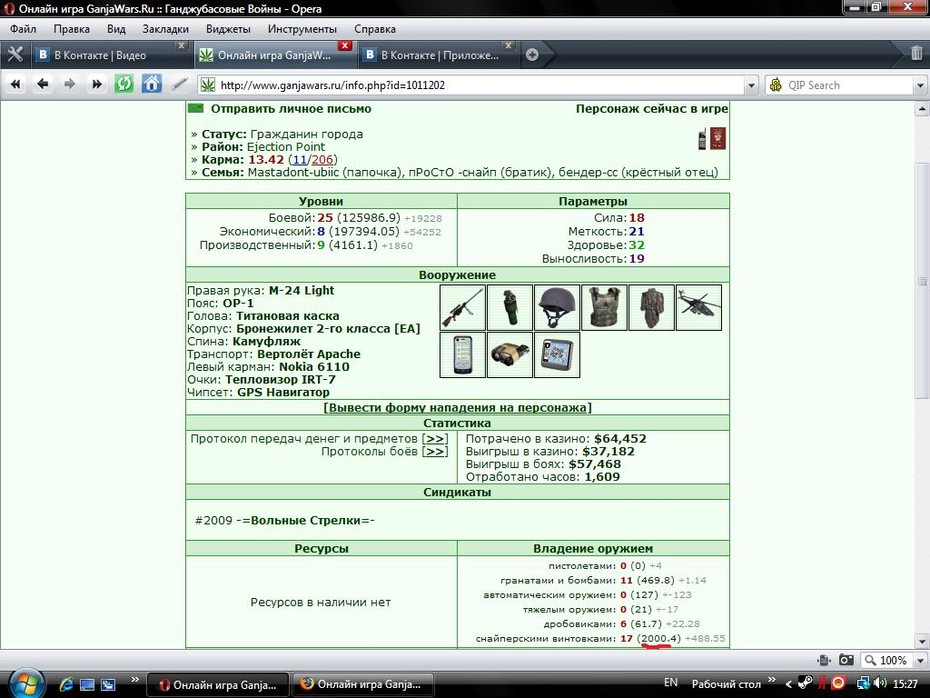The height and width of the screenshot is (698, 930).
Task: Click the M-24 Light sniper rifle icon
Action: point(463,307)
